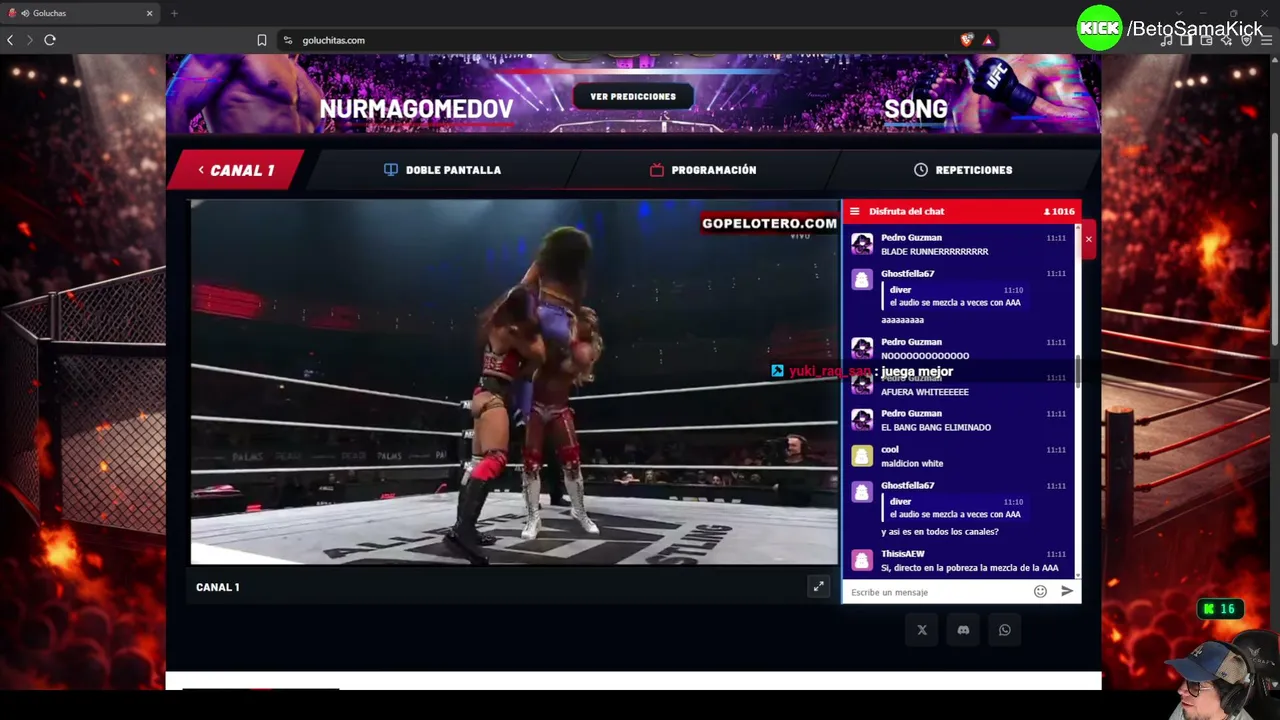Close the chat panel with the X
This screenshot has height=720, width=1280.
pyautogui.click(x=1088, y=239)
